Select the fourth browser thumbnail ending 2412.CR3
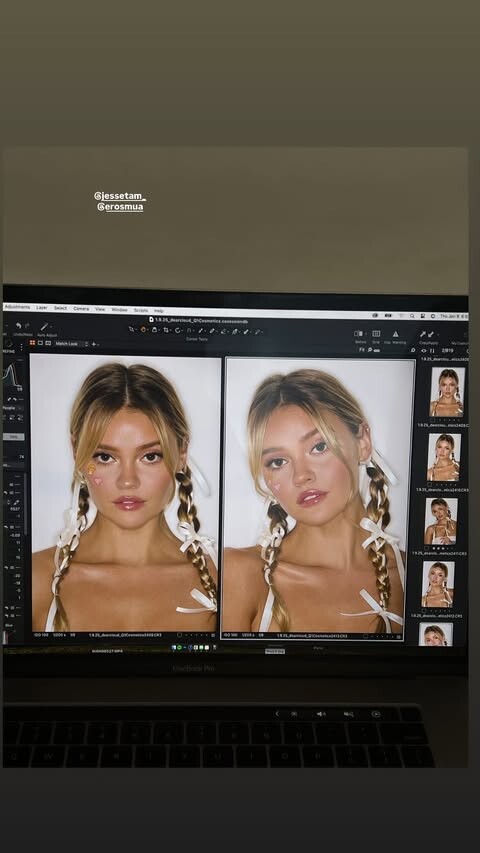Image resolution: width=480 pixels, height=853 pixels. click(x=438, y=584)
